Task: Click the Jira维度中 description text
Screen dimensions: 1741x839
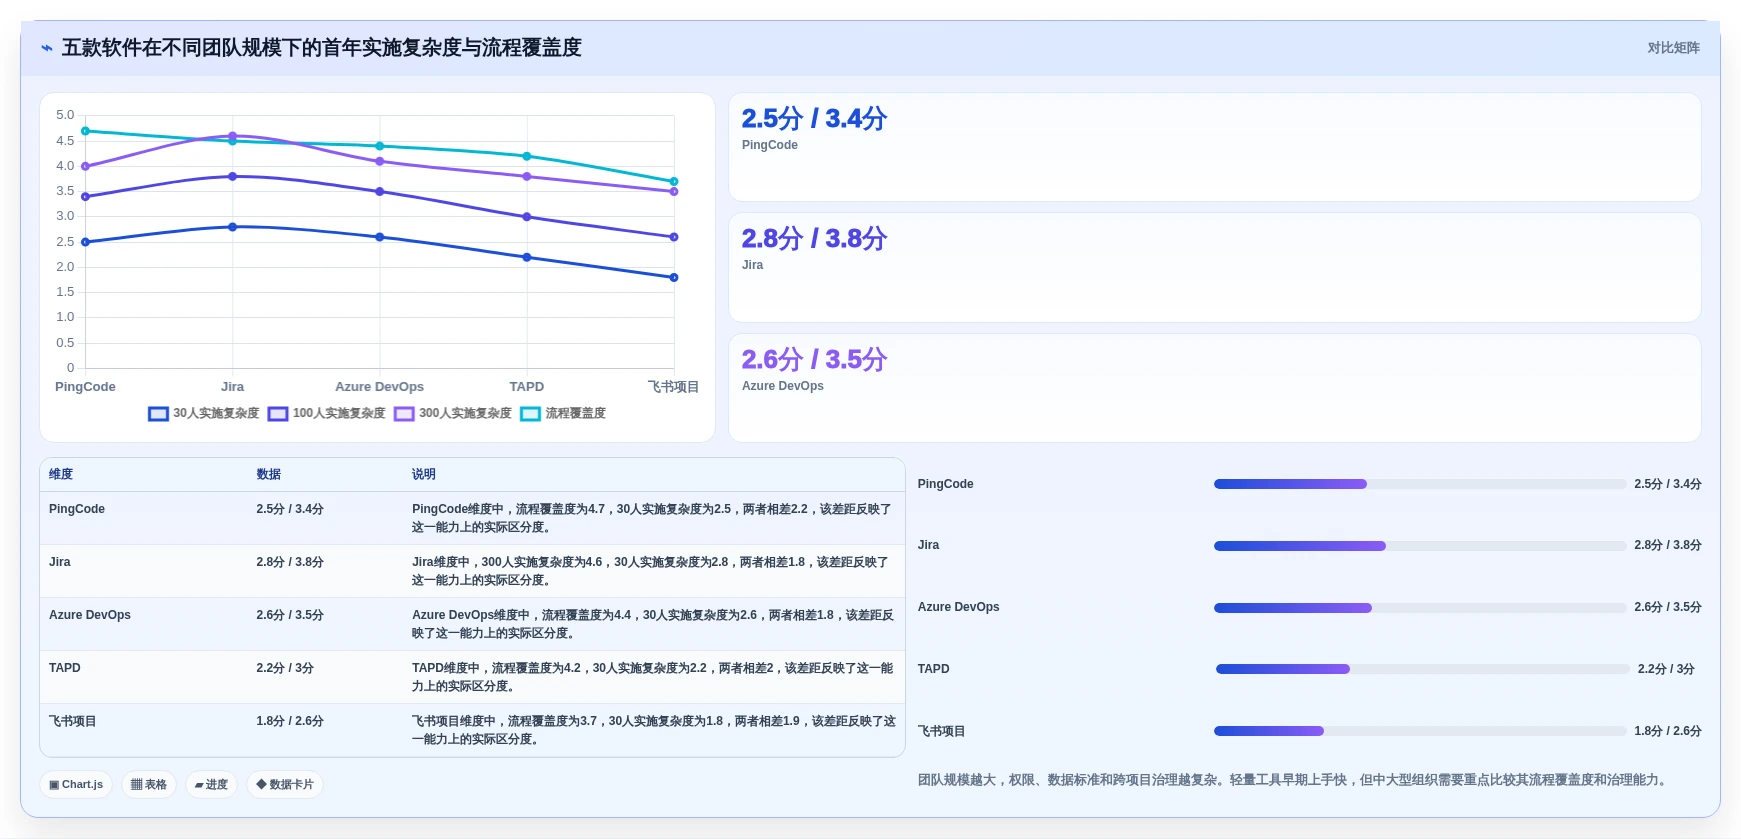Action: [x=651, y=571]
